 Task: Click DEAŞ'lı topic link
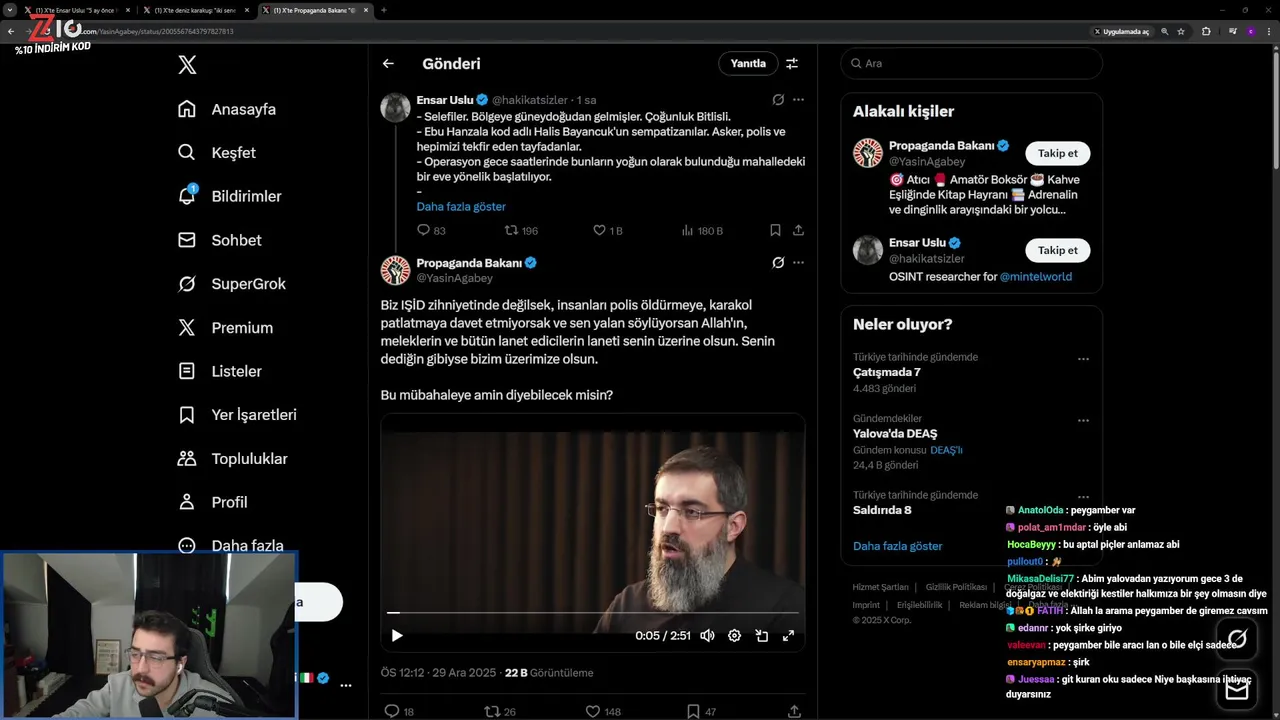[x=946, y=450]
